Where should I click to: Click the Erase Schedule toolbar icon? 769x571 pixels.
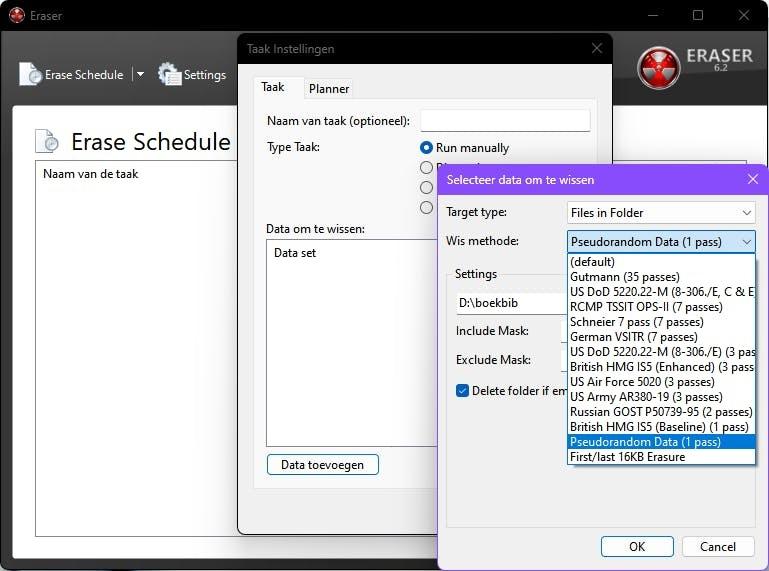(29, 74)
